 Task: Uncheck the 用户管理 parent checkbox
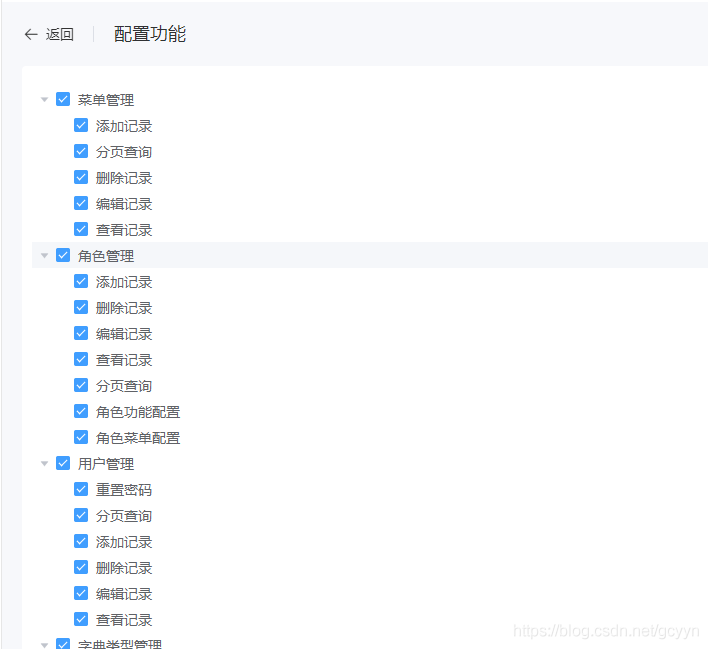click(x=63, y=463)
